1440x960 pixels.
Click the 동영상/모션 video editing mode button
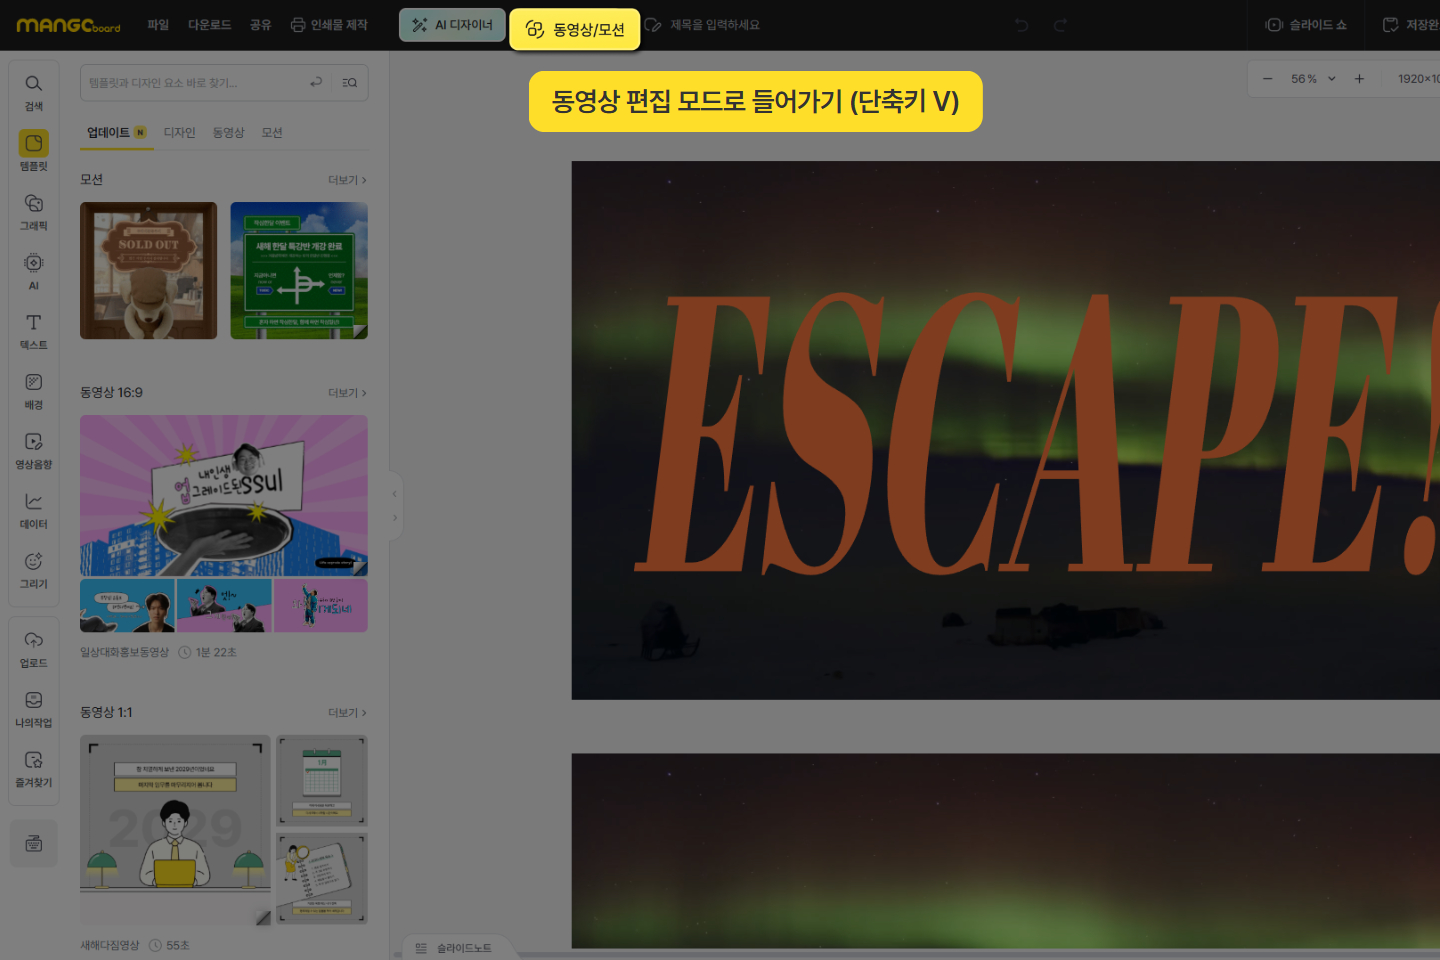click(x=575, y=30)
